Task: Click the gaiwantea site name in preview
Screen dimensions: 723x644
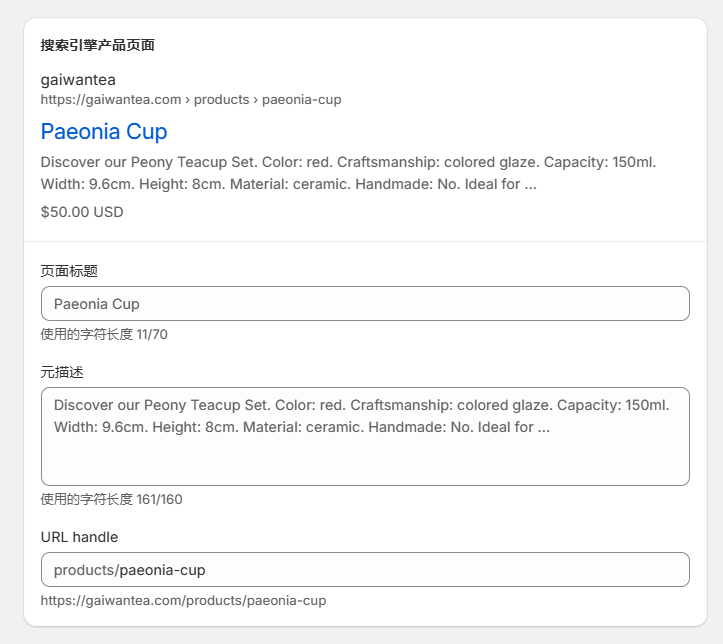Action: (78, 79)
